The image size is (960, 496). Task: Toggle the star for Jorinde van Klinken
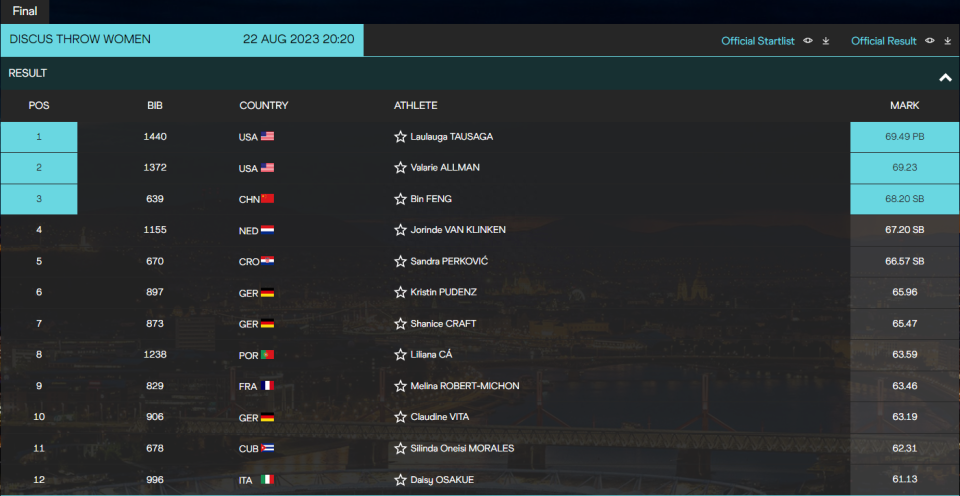tap(400, 230)
